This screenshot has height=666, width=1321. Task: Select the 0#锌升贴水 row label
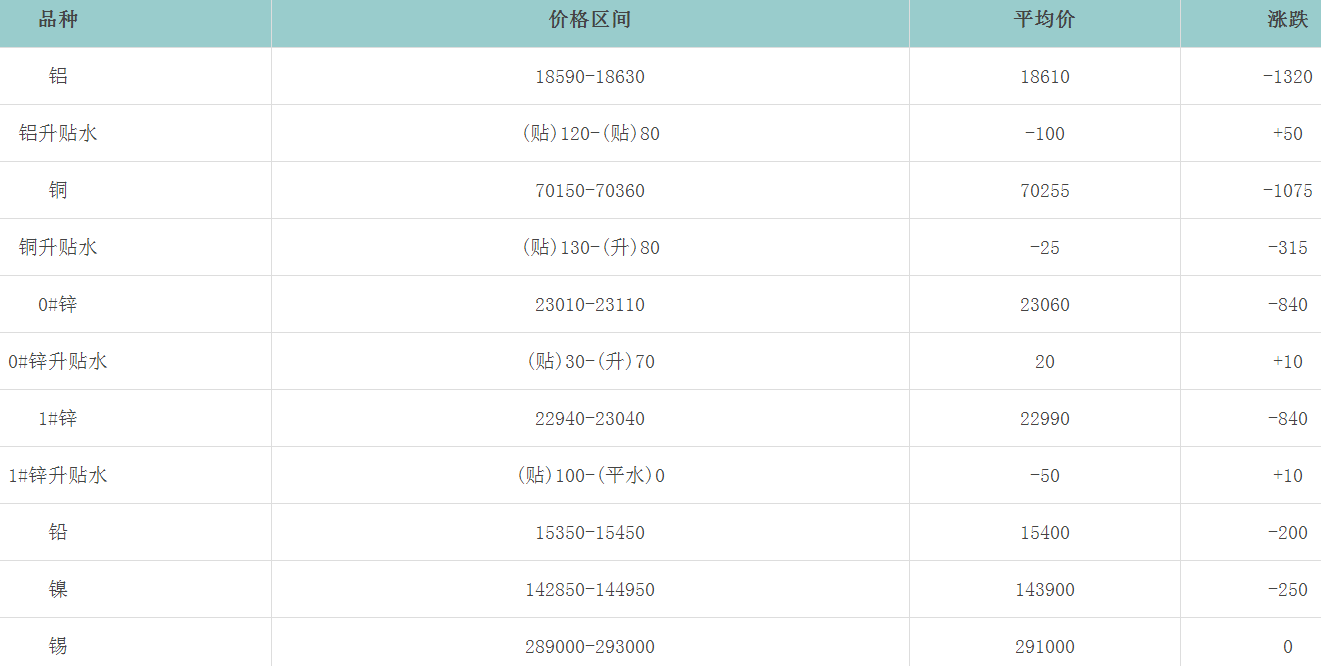pyautogui.click(x=58, y=361)
